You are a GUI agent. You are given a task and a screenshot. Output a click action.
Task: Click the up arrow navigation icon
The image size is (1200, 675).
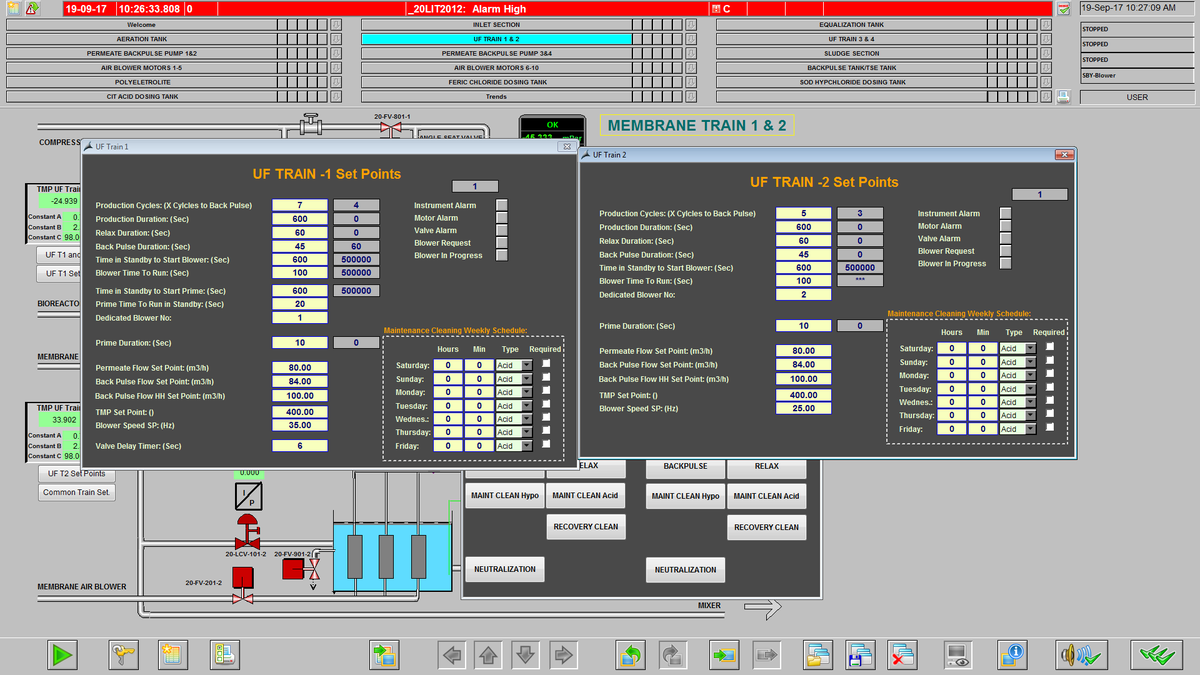489,655
